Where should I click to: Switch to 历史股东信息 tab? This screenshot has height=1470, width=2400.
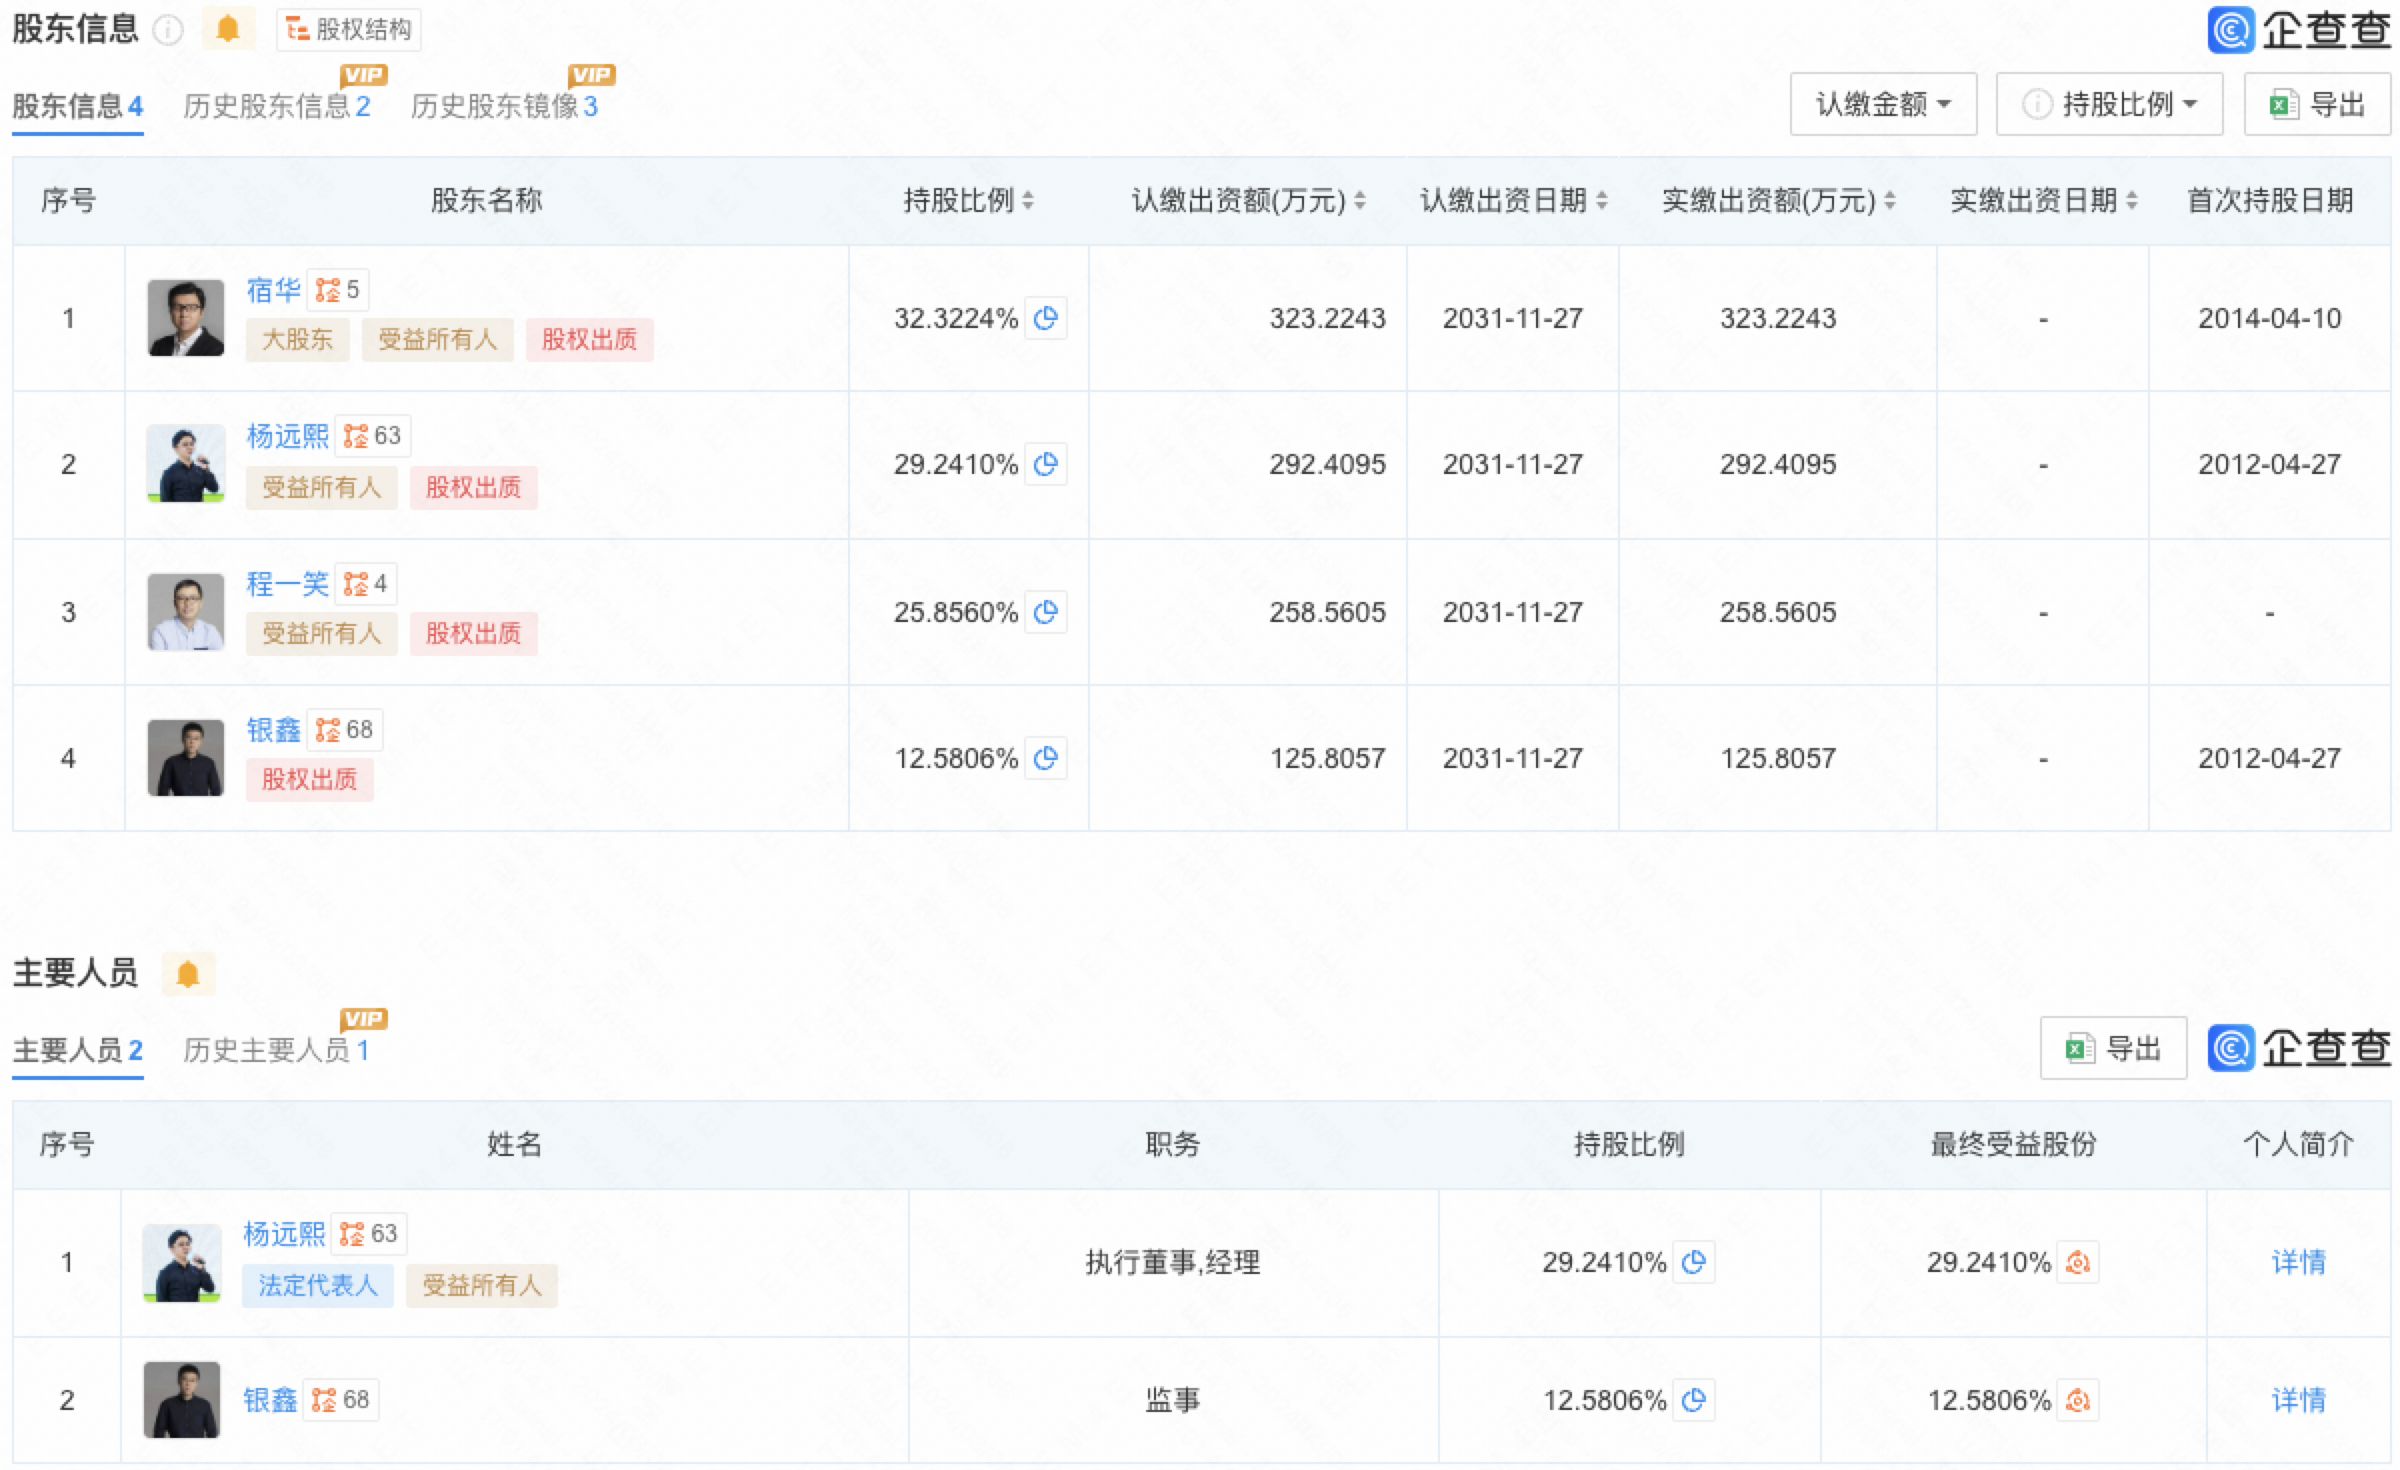coord(277,106)
